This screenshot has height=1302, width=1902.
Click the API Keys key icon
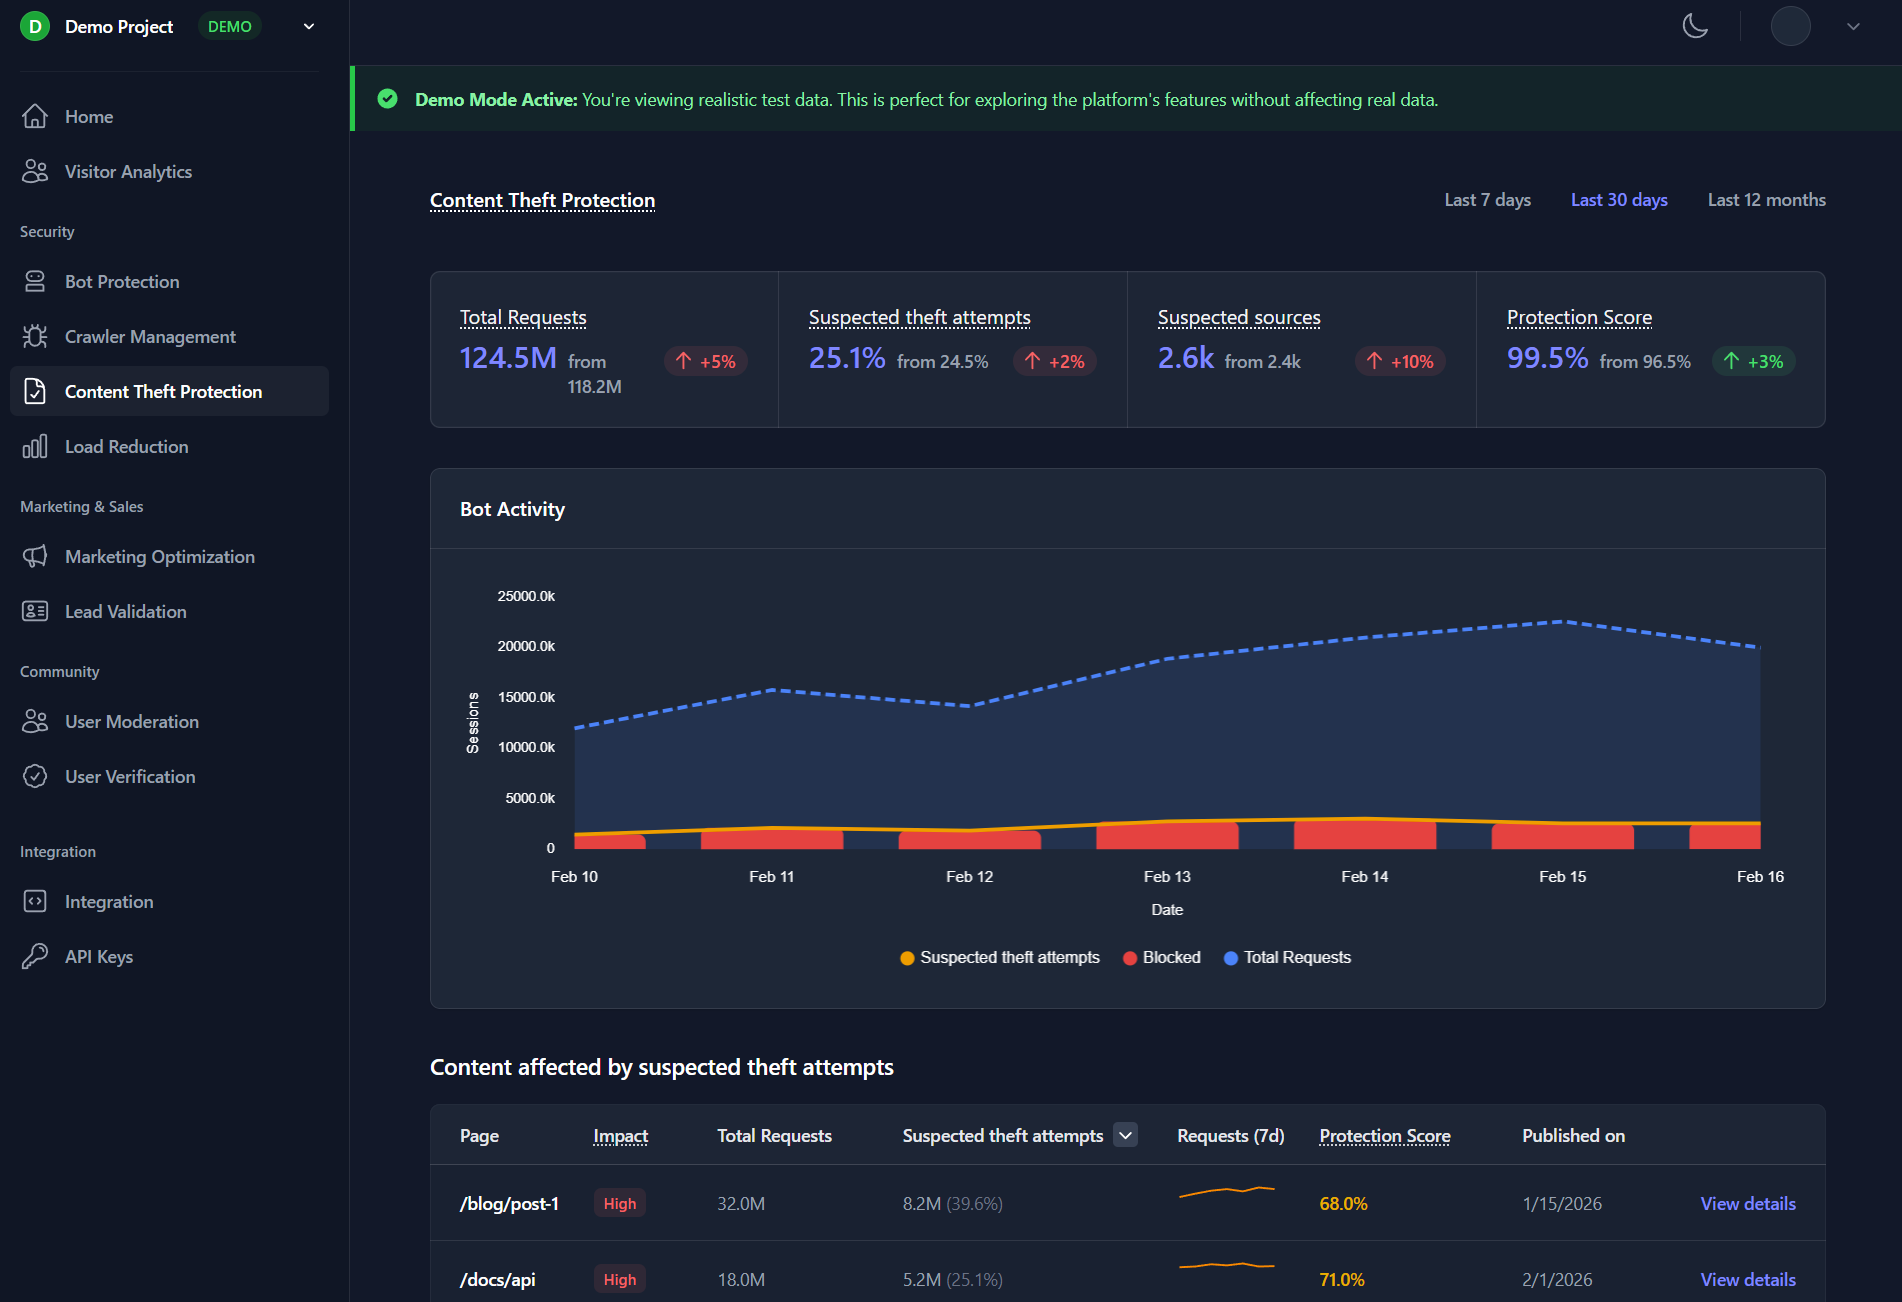pos(35,957)
